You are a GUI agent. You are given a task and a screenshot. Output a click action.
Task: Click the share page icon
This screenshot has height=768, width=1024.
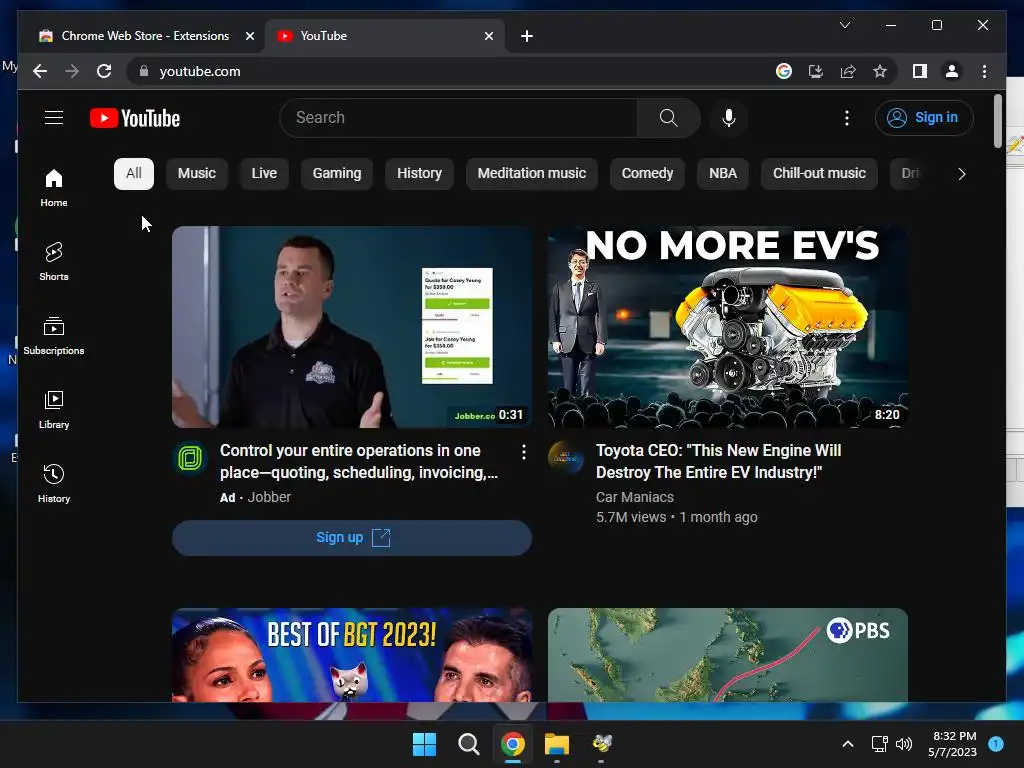[x=848, y=71]
